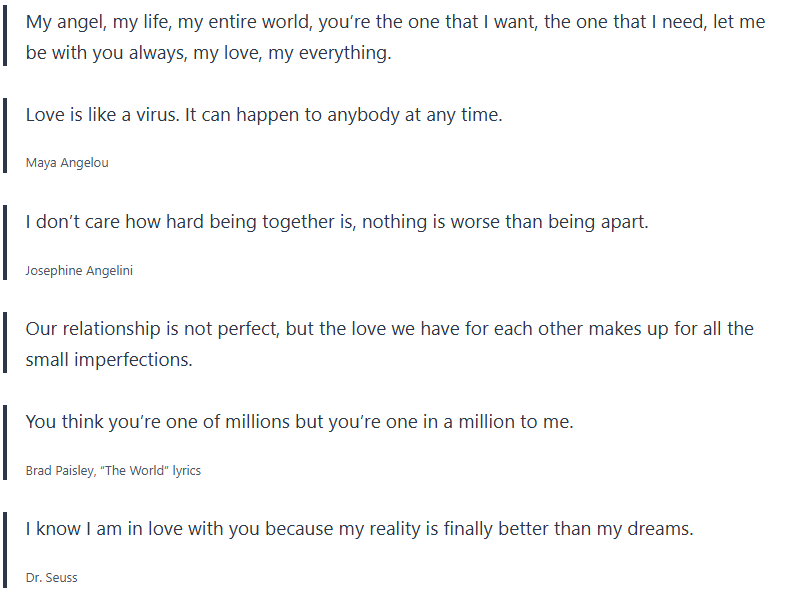Viewport: 808px width, 593px height.
Task: Click the left bar next to the virus quote
Action: 5,135
